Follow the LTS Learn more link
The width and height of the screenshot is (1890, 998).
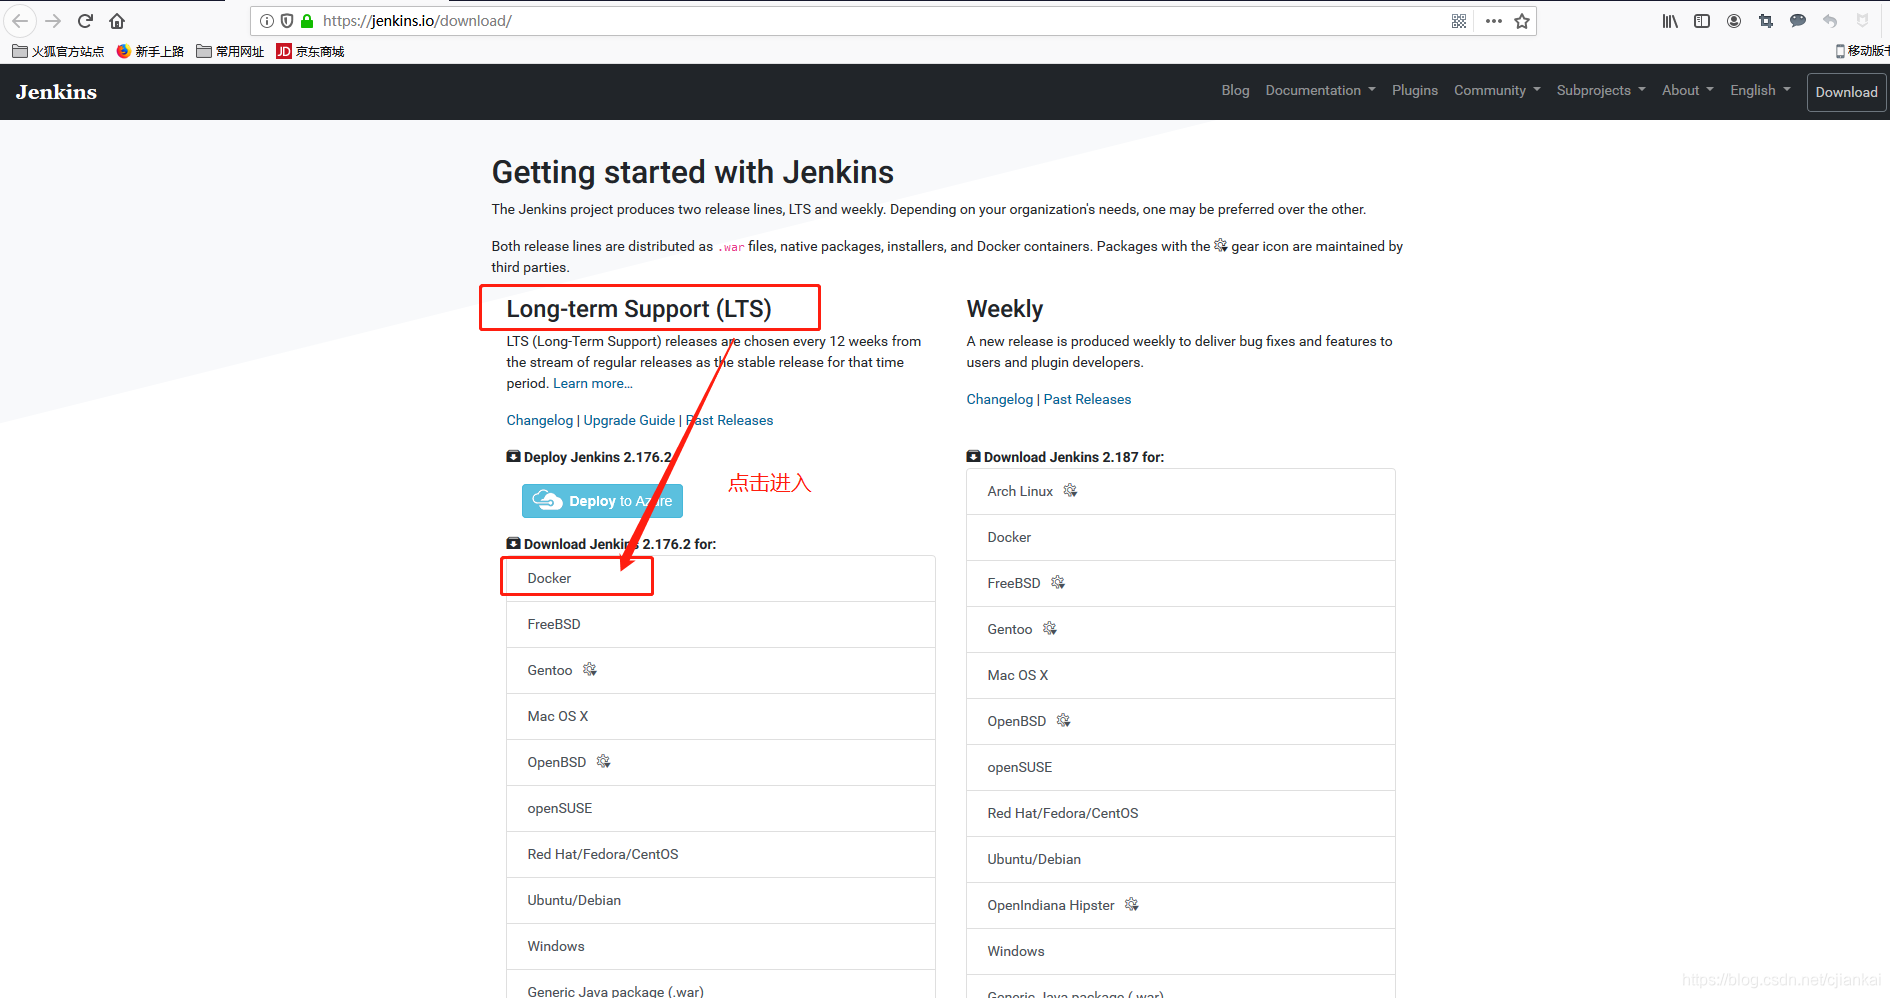coord(593,383)
